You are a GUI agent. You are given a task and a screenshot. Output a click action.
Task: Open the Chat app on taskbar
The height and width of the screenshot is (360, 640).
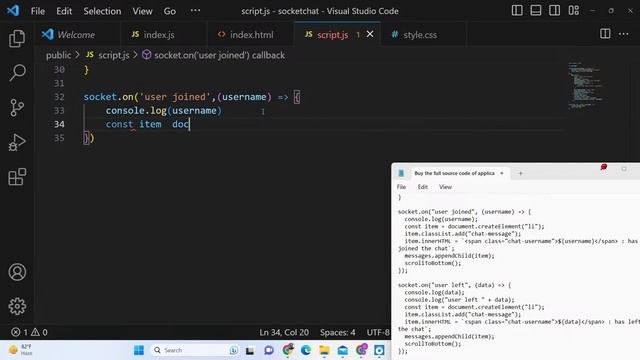269,350
